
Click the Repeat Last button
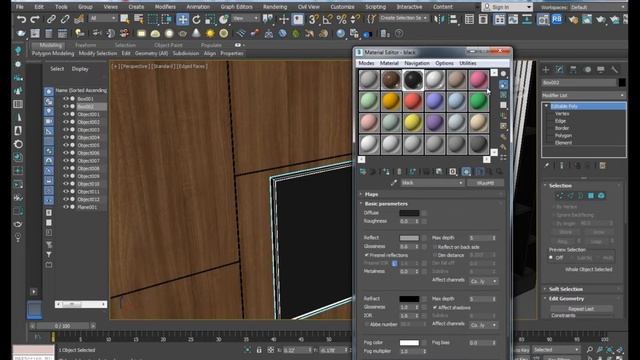pyautogui.click(x=581, y=309)
